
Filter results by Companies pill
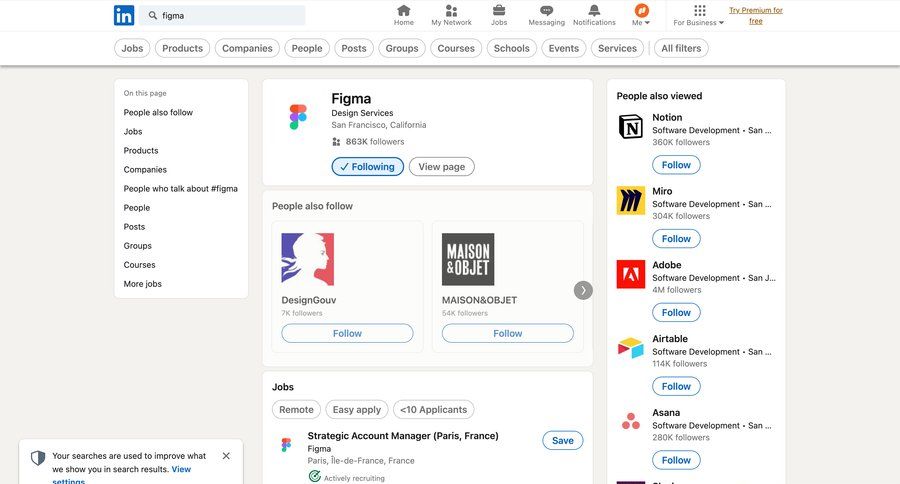coord(247,48)
